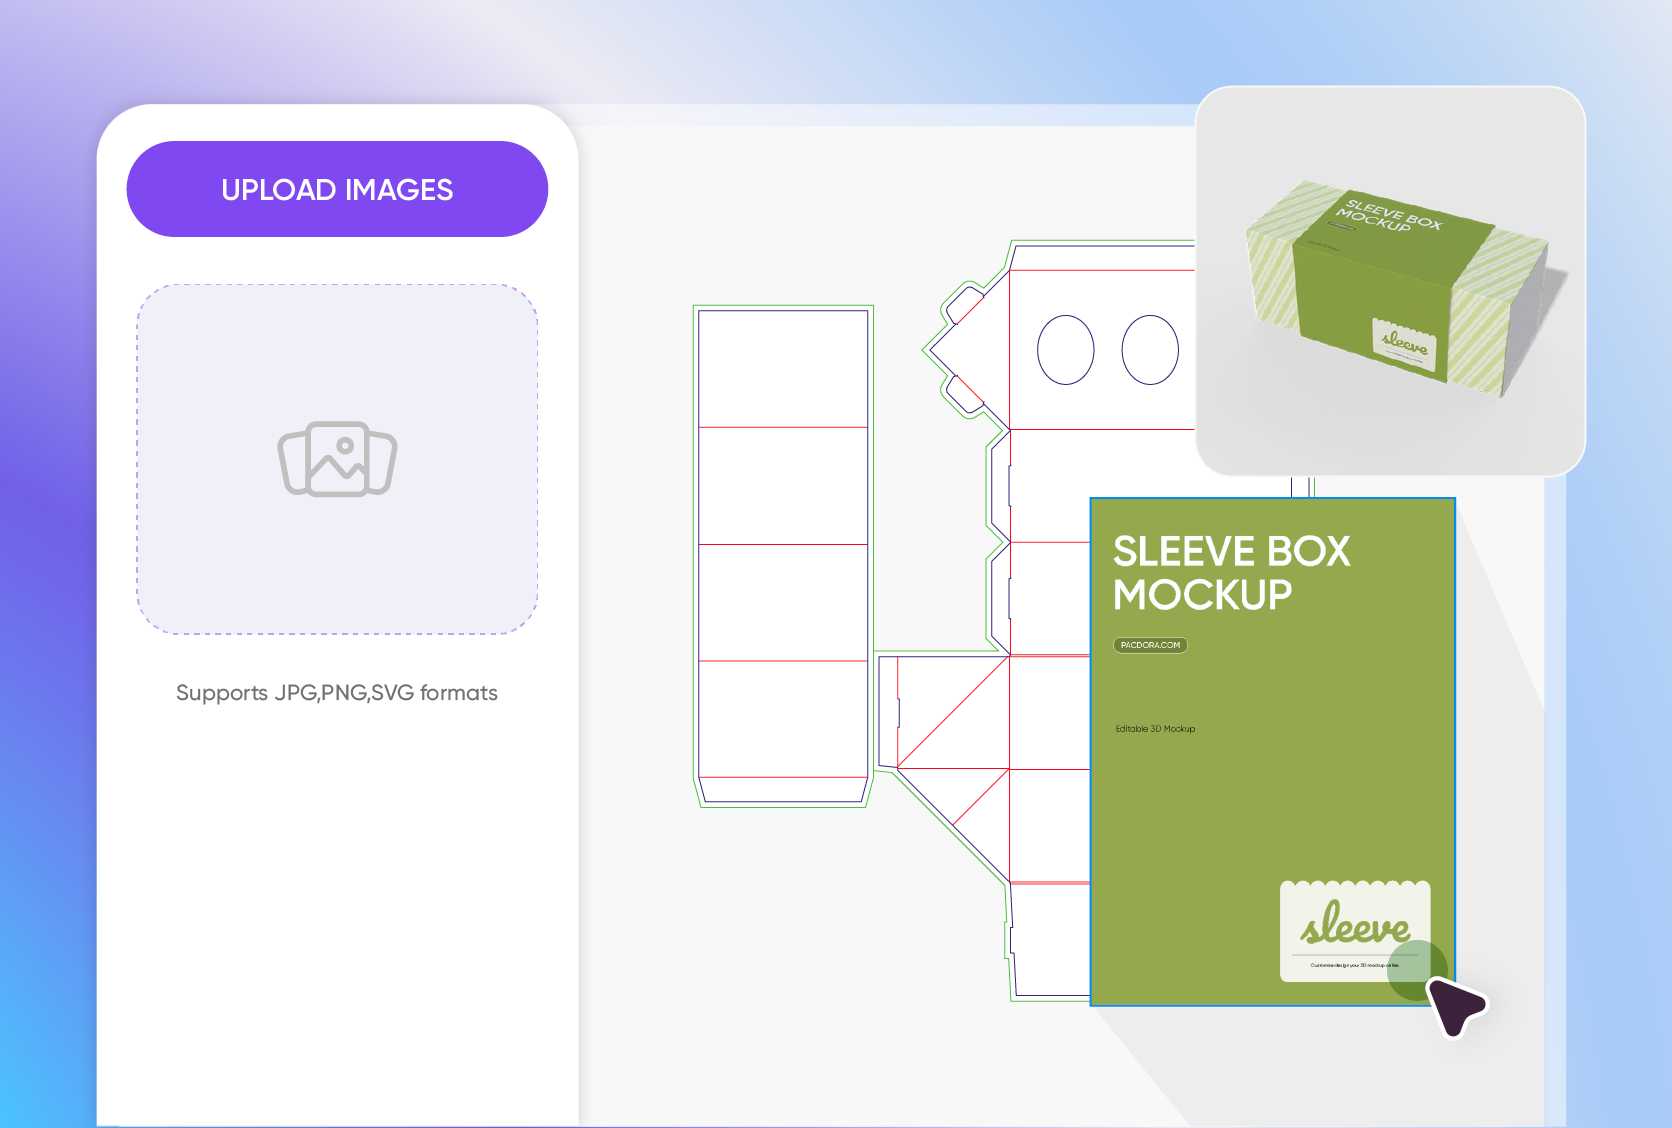Image resolution: width=1672 pixels, height=1128 pixels.
Task: Click the green SLEEVE BOX MOCKUP artwork color area
Action: (x=1200, y=800)
